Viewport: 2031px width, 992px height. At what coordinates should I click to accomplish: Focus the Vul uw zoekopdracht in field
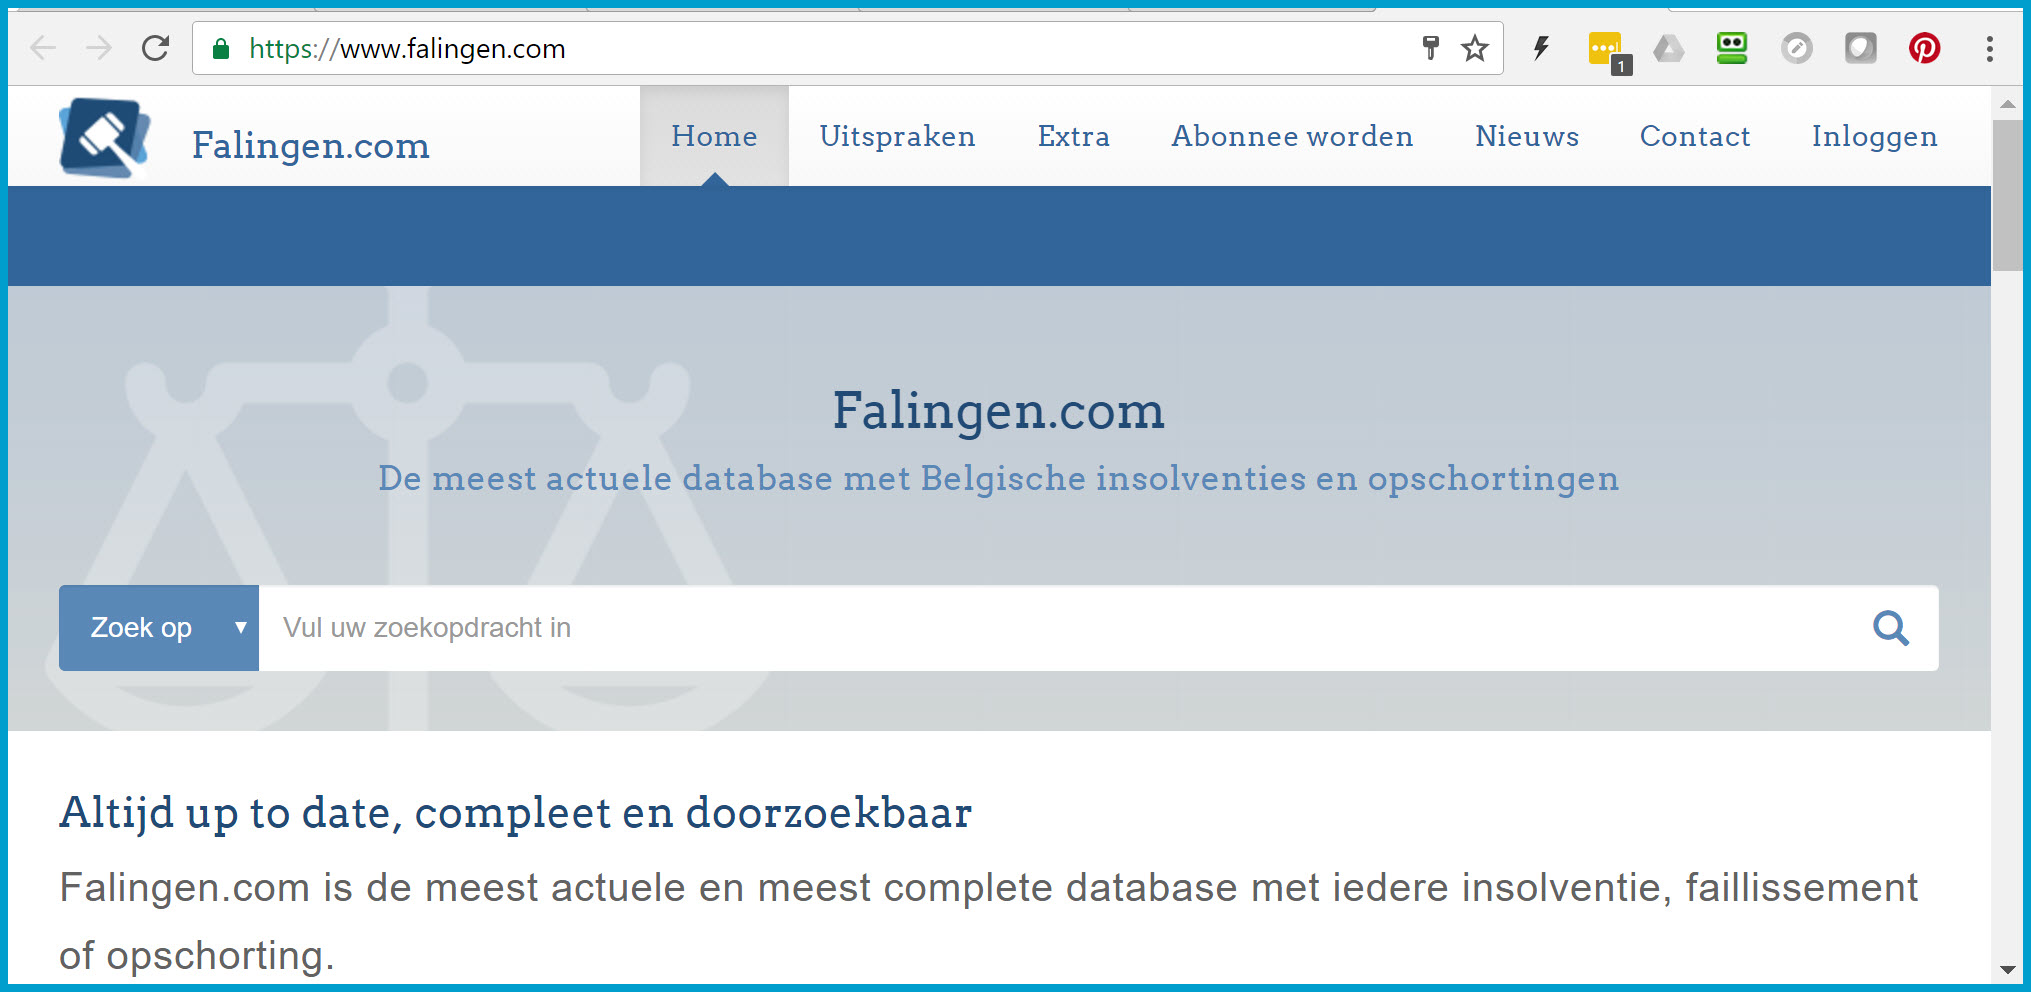[x=1060, y=628]
